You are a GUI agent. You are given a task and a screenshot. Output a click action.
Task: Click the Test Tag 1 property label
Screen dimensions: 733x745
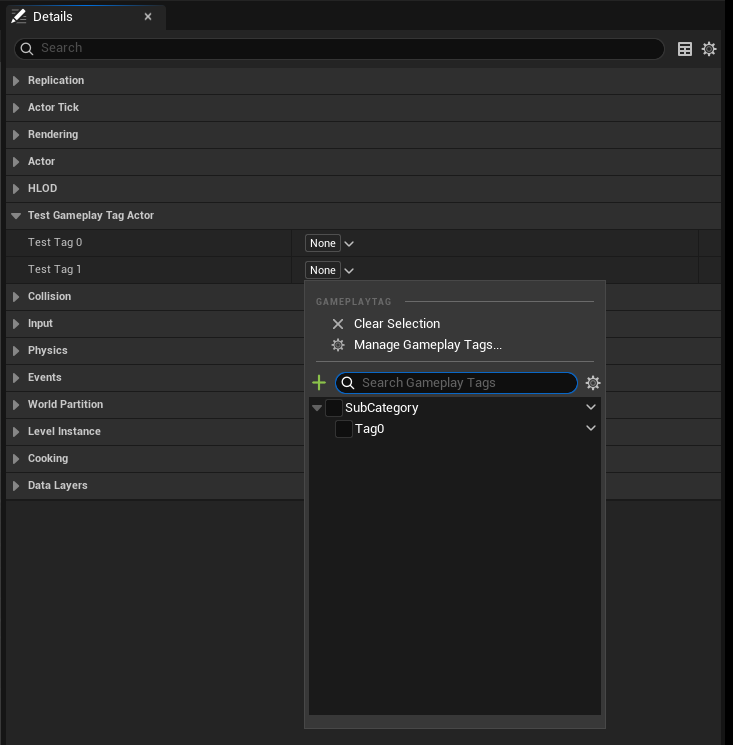point(55,269)
